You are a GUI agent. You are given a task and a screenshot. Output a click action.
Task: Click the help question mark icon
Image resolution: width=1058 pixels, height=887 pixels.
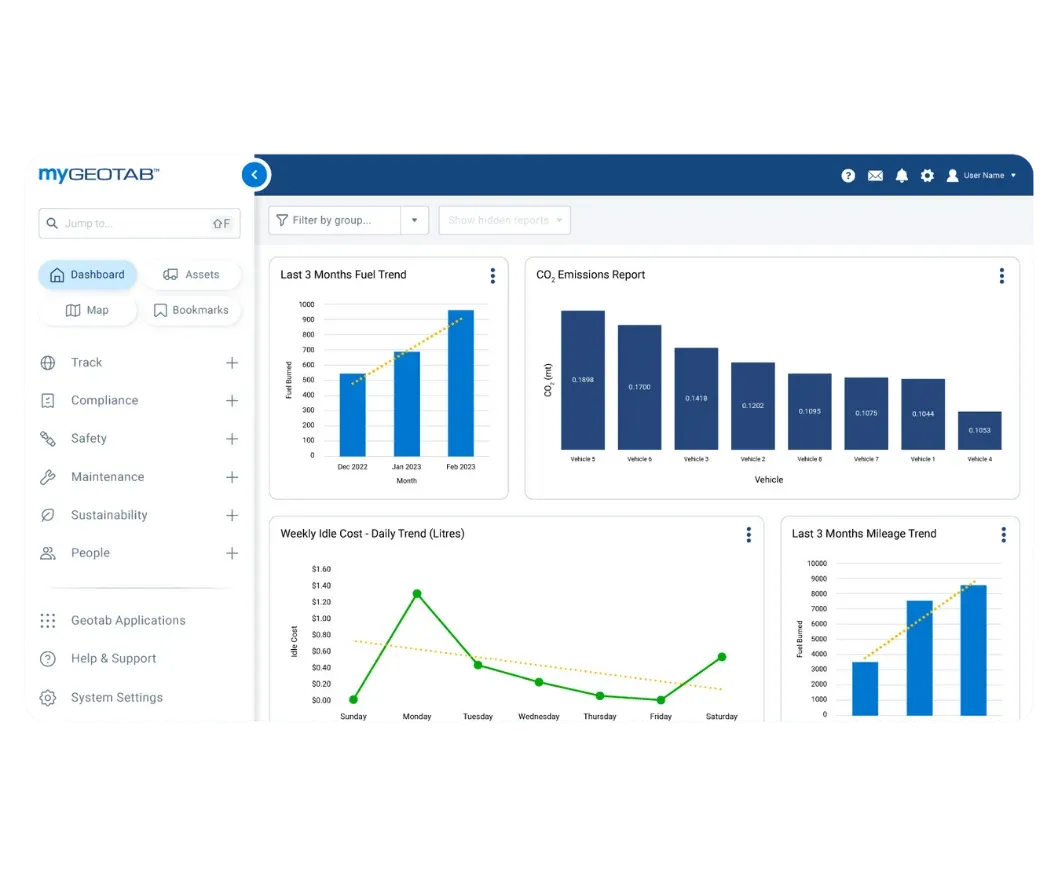click(848, 175)
